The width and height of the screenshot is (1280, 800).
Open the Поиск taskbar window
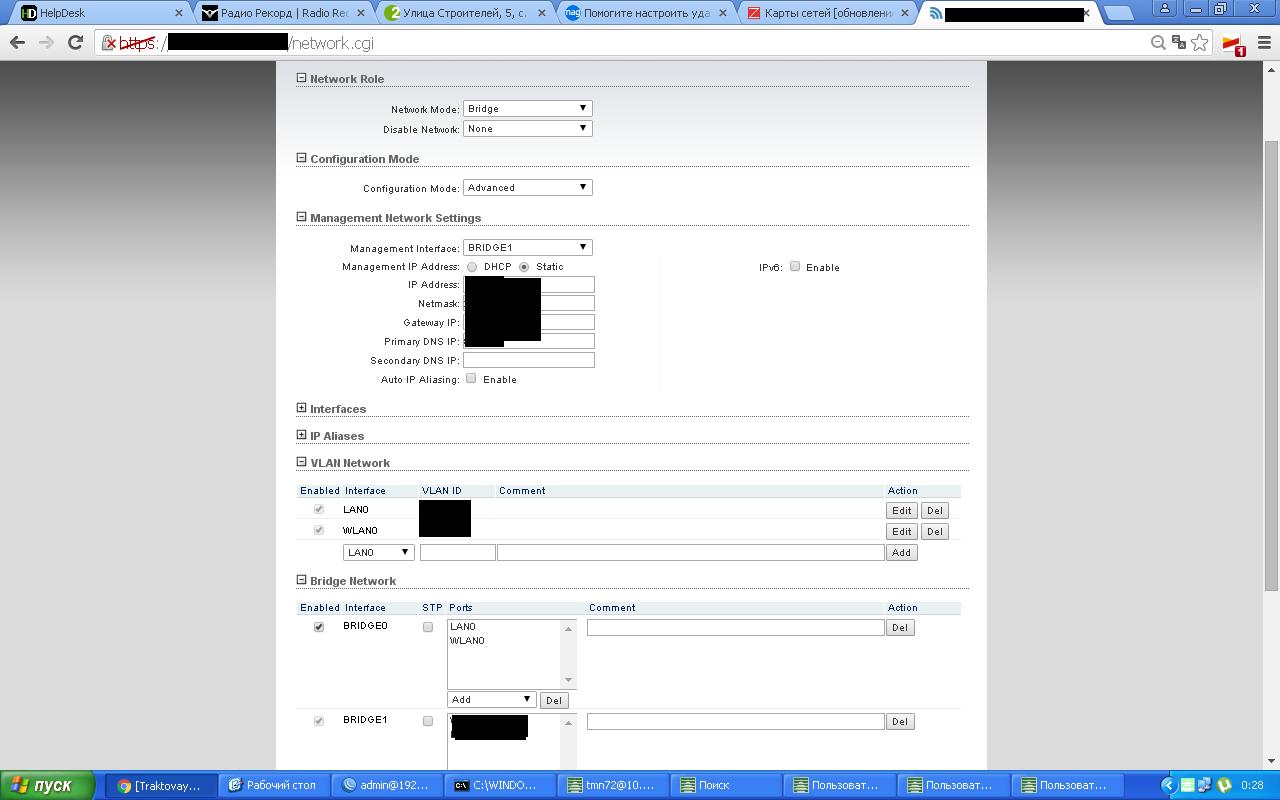(x=726, y=785)
